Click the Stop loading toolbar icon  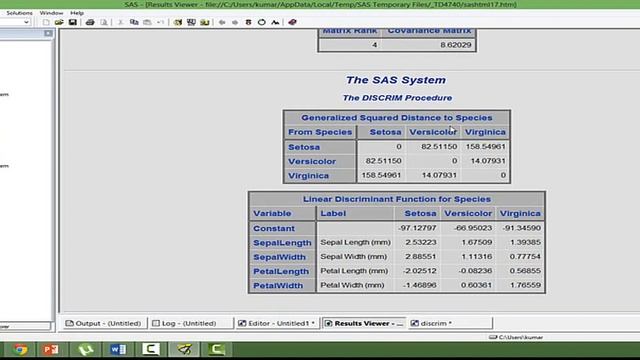248,22
